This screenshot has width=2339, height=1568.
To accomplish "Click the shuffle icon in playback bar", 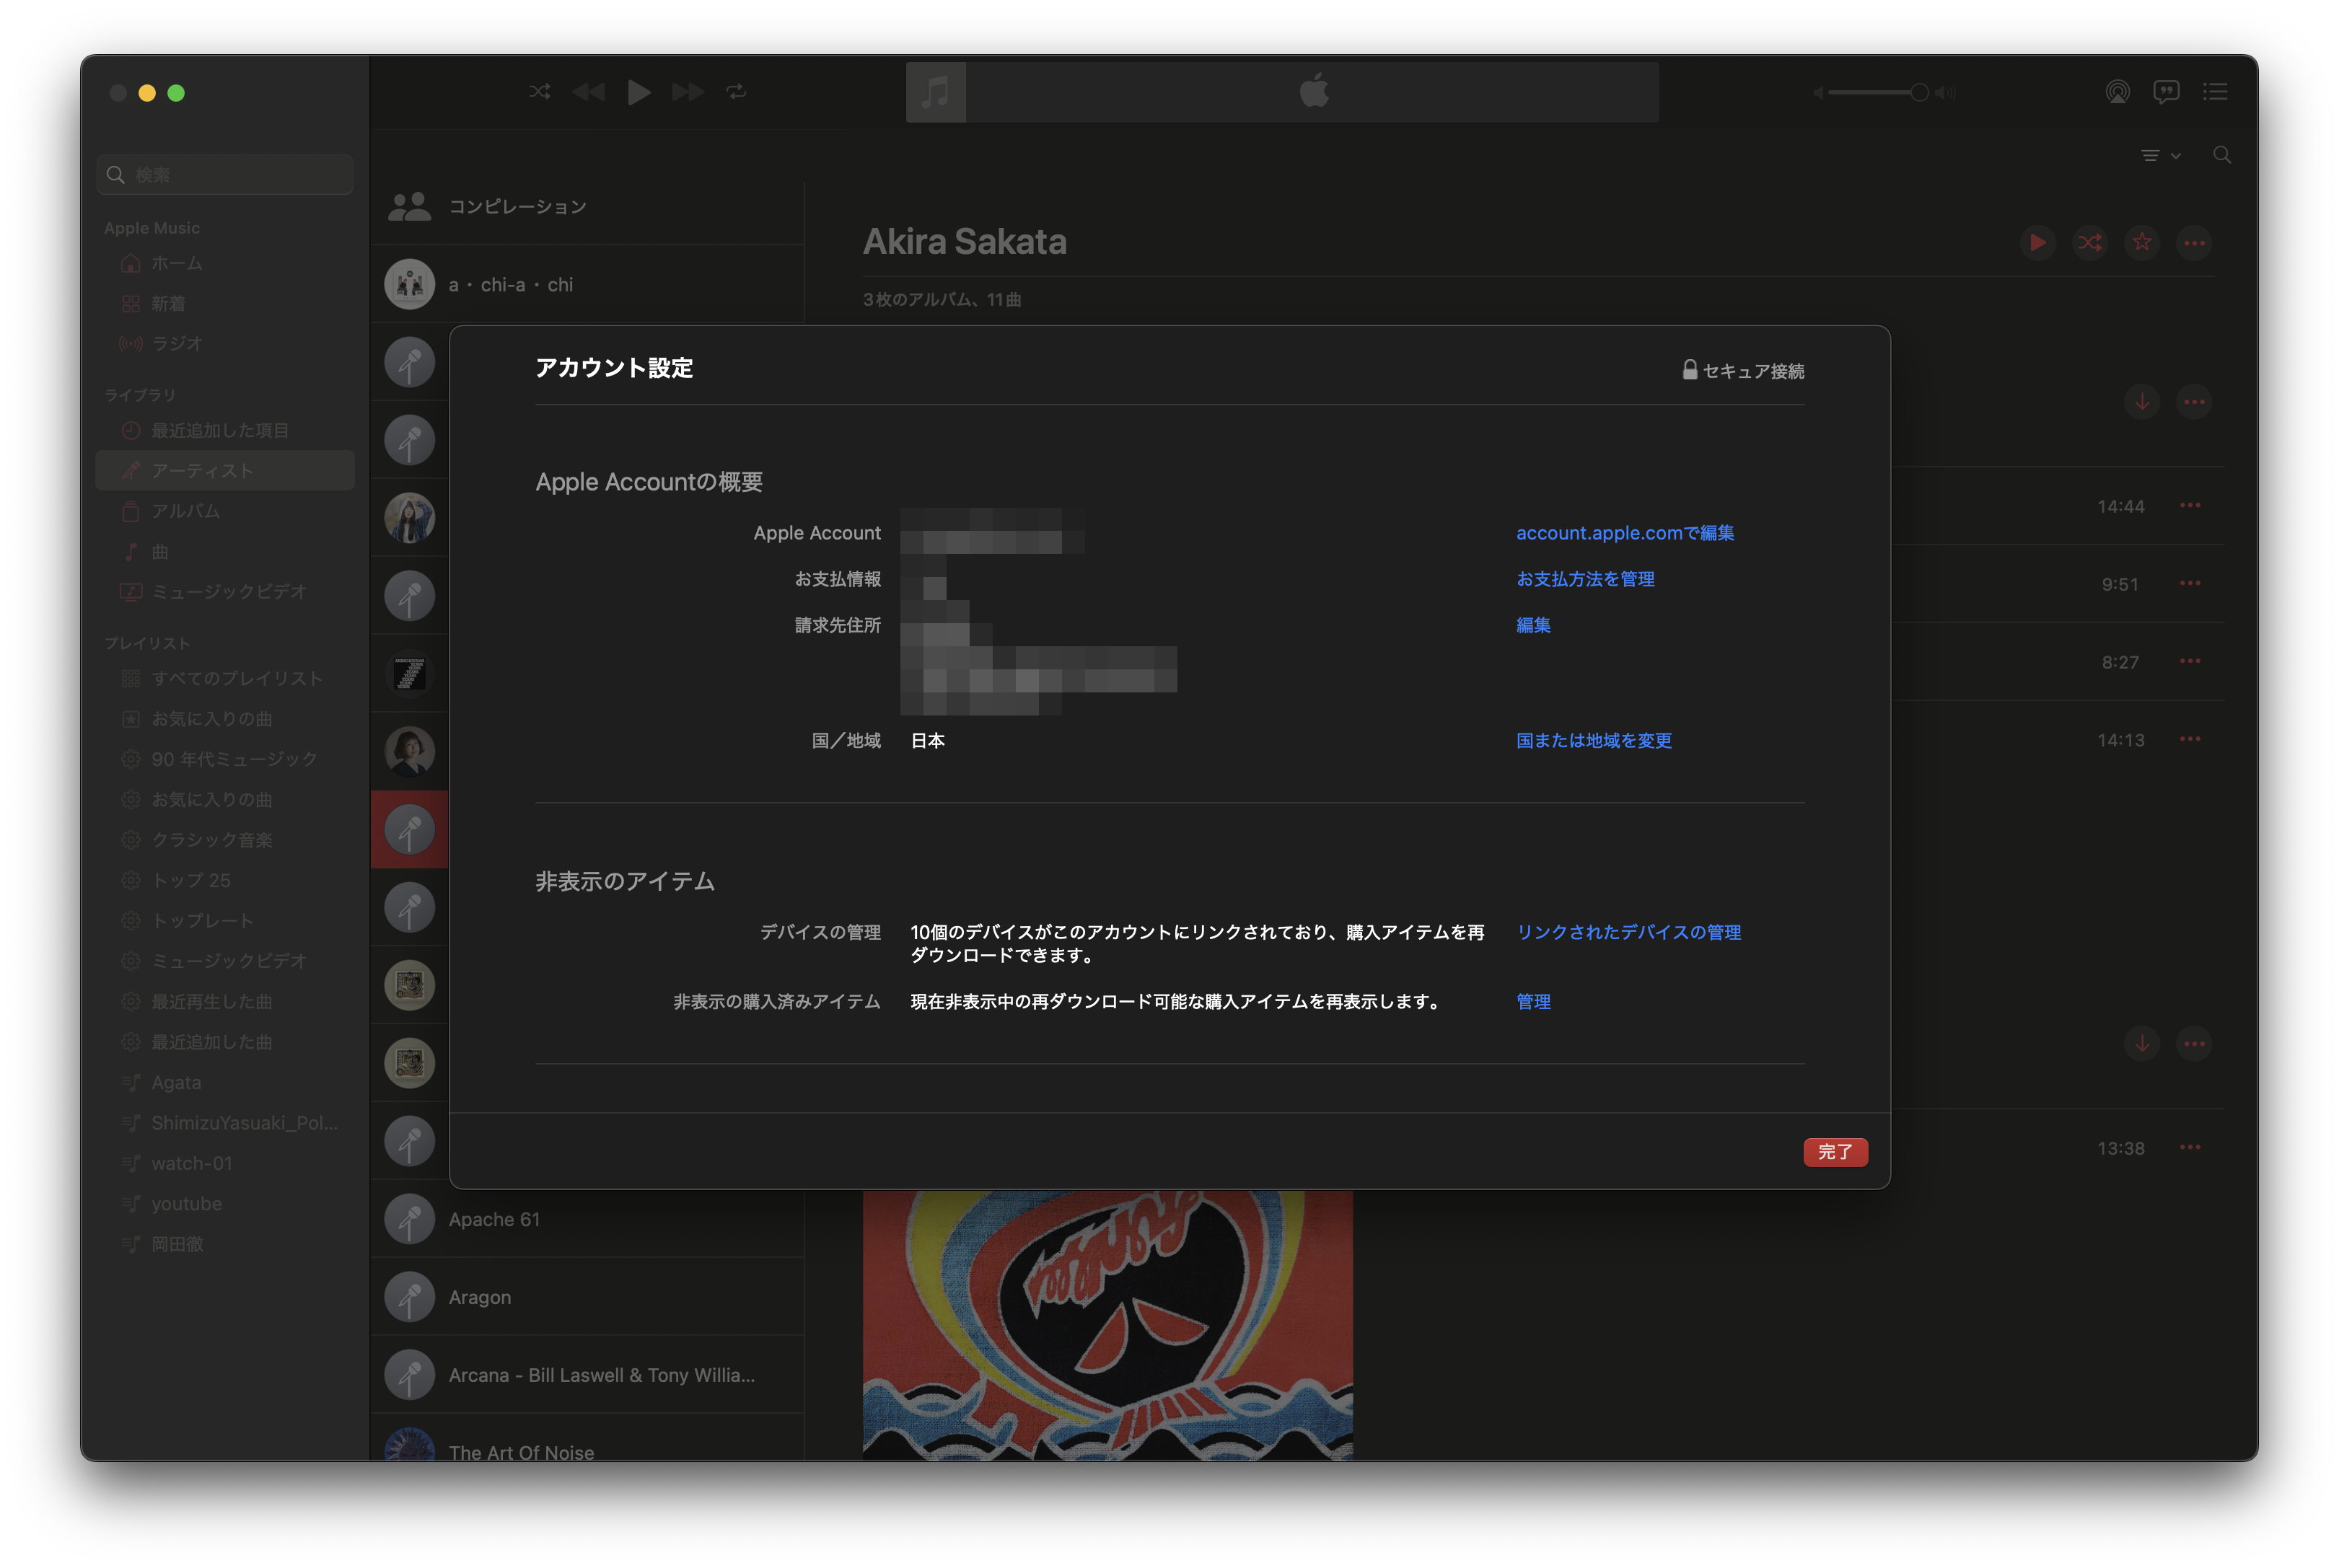I will [539, 92].
